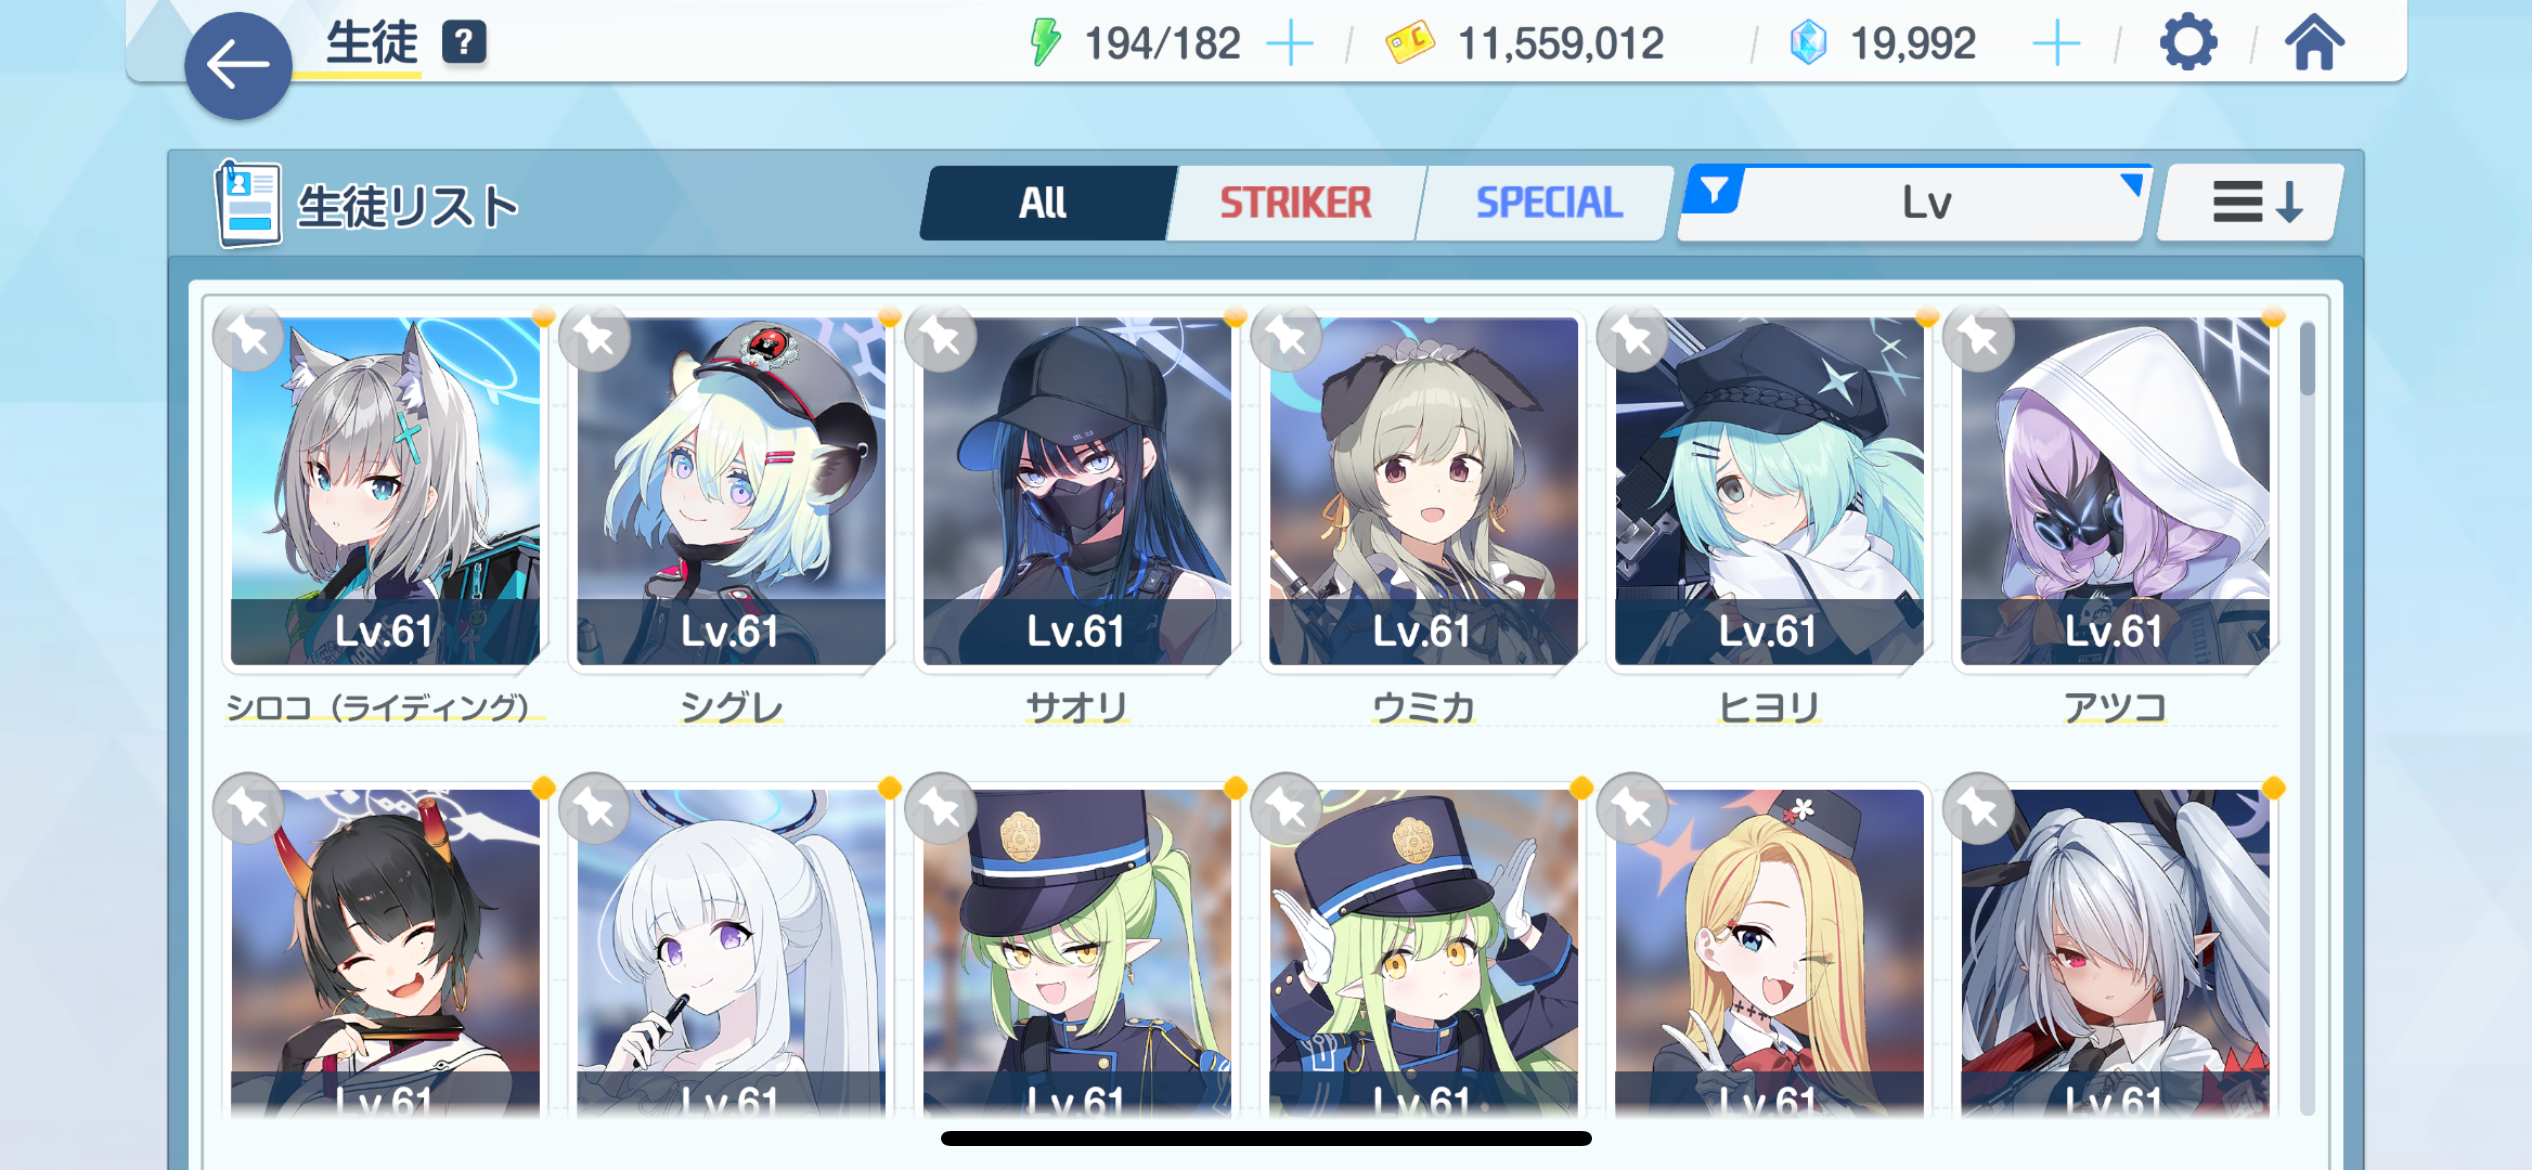2532x1170 pixels.
Task: Switch to the SPECIAL tab
Action: pyautogui.click(x=1549, y=203)
